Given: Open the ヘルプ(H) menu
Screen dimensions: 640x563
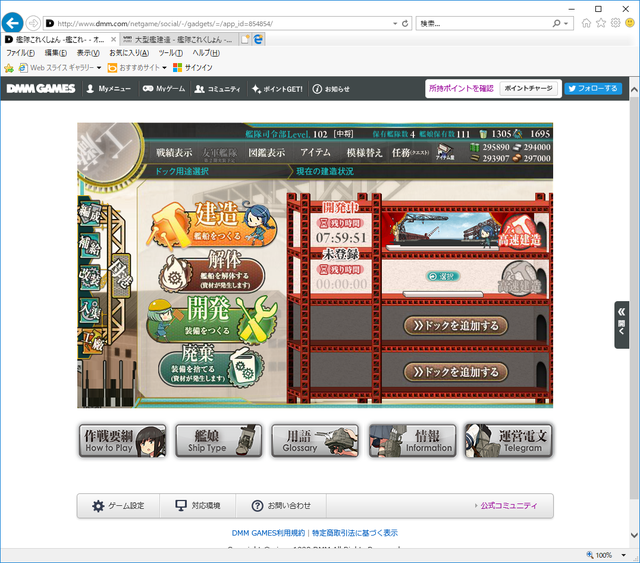Looking at the screenshot, I should (x=206, y=53).
